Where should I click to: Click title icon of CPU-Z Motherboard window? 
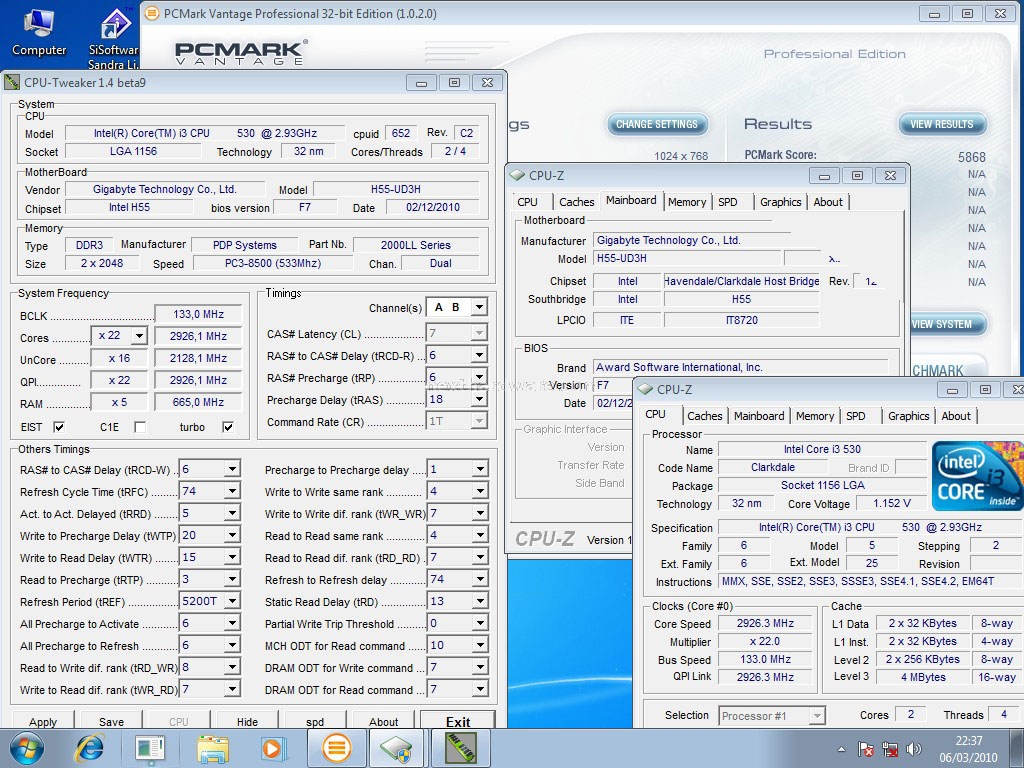point(517,175)
